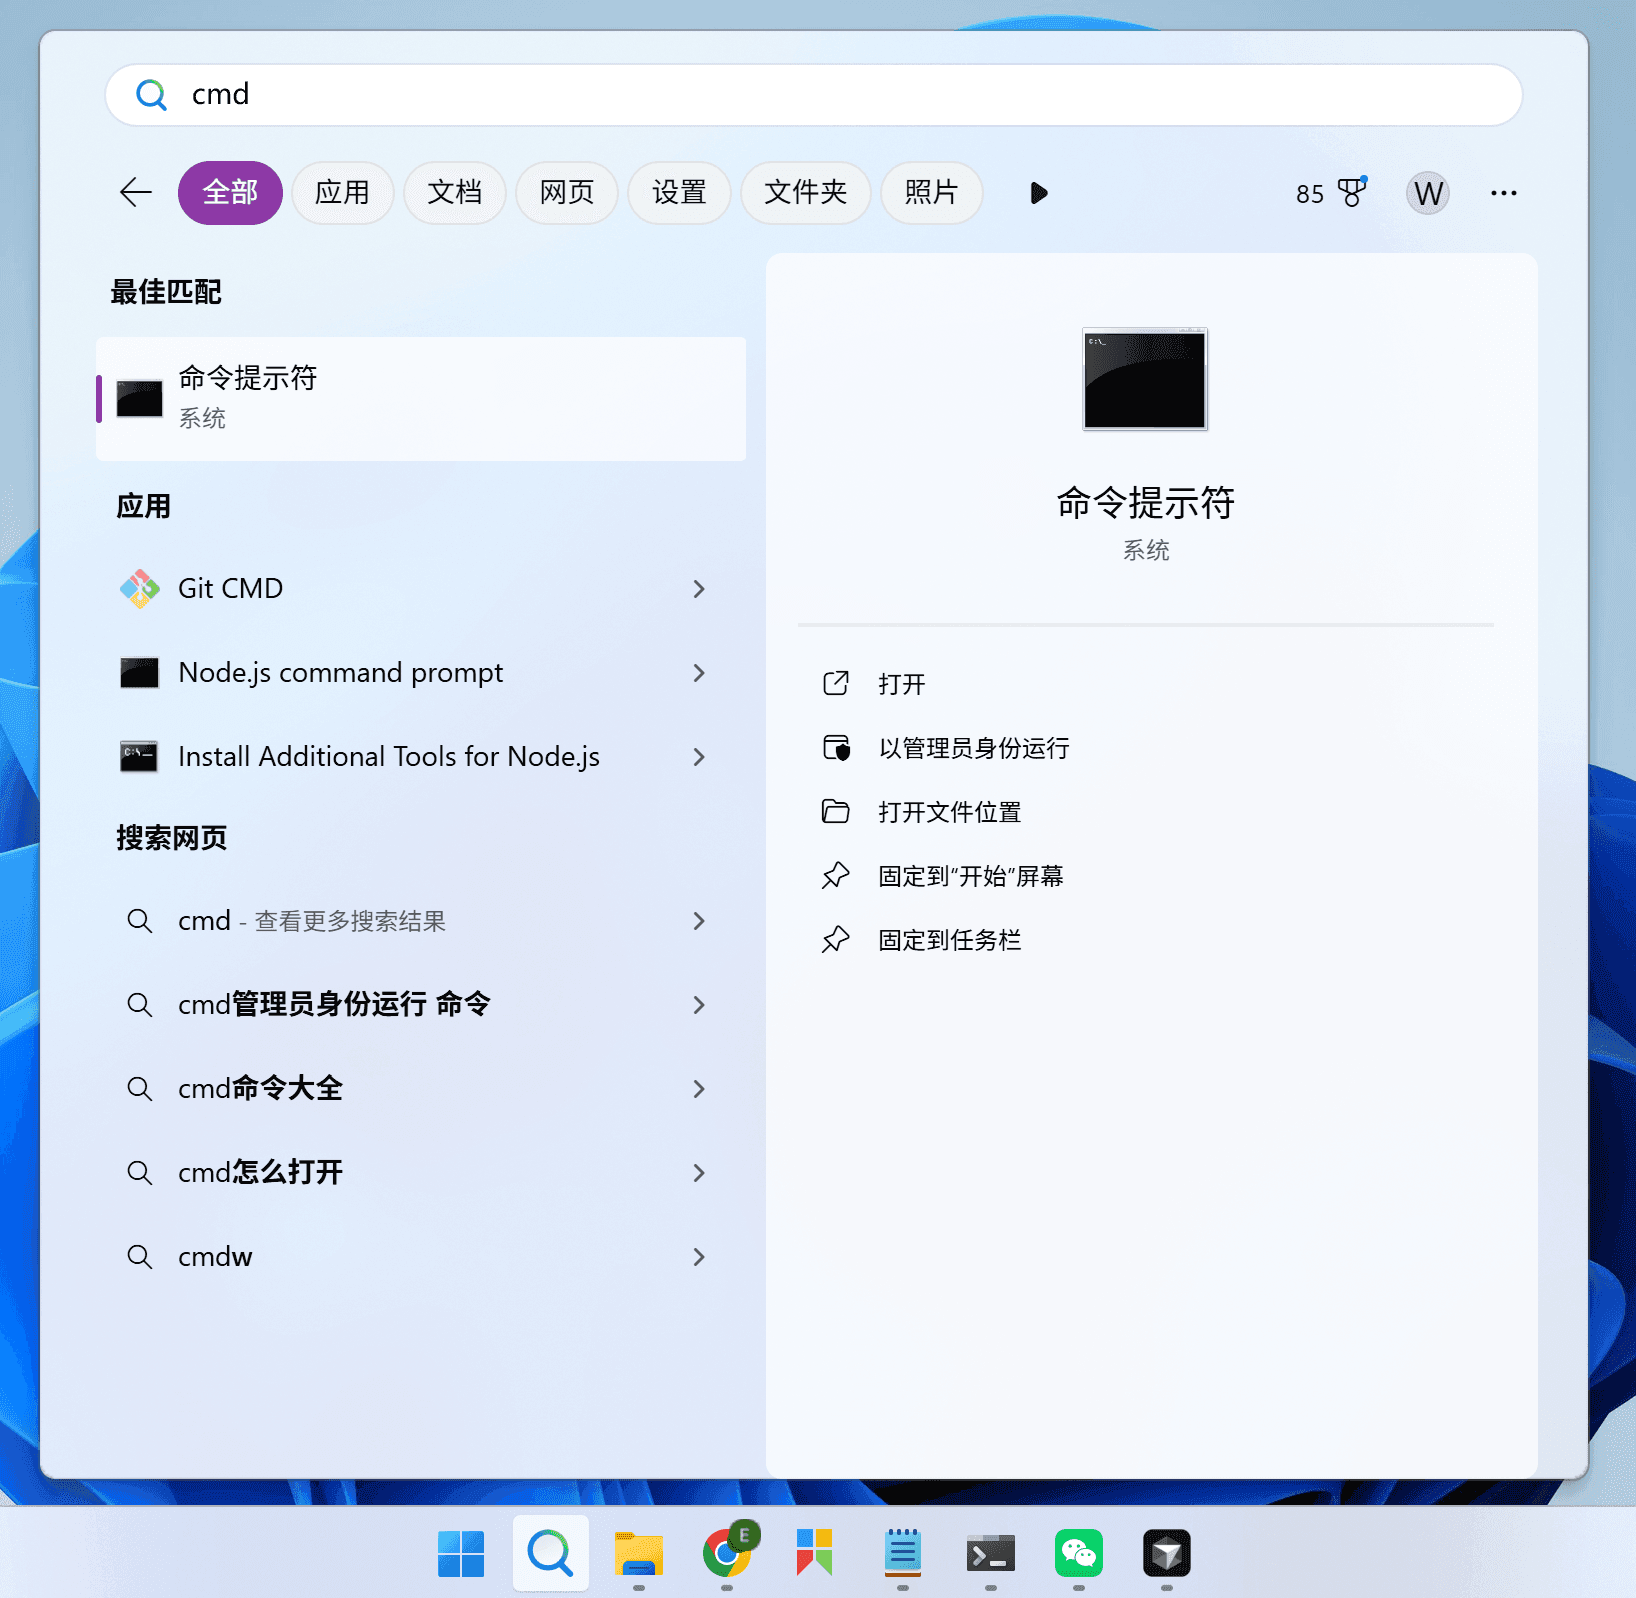Open the rewards trophy icon showing 85

[x=1350, y=192]
